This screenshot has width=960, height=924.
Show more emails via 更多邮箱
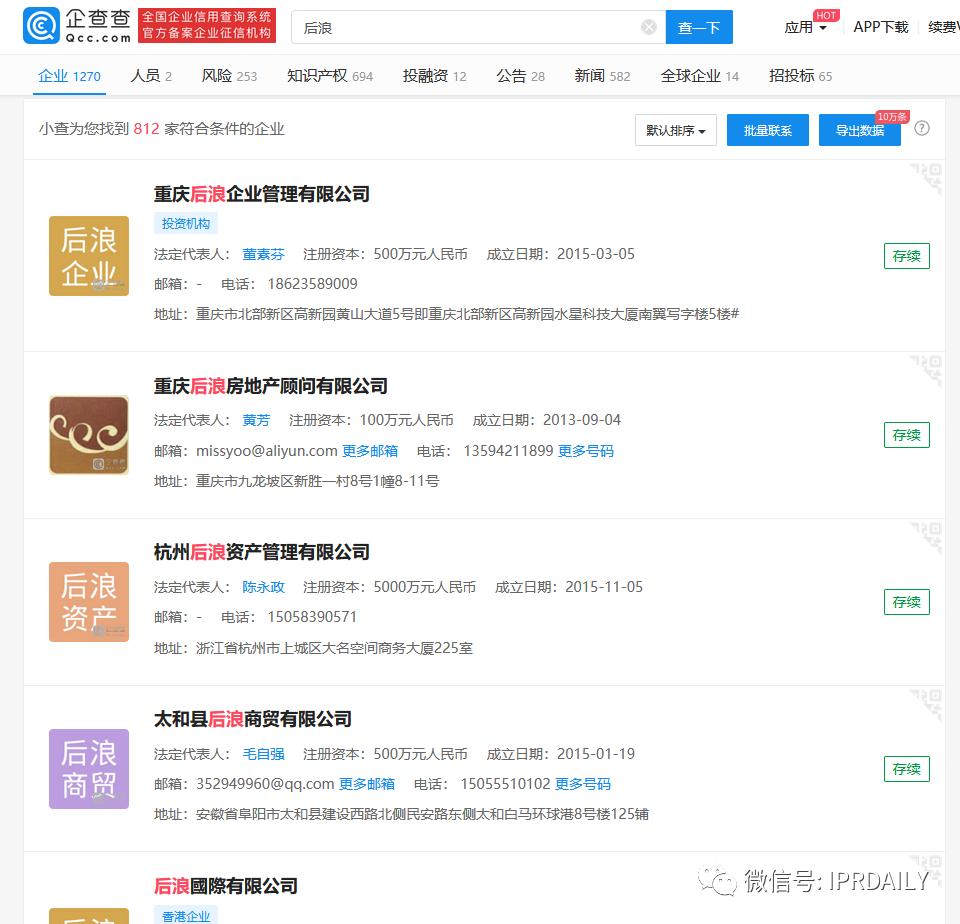click(x=368, y=451)
